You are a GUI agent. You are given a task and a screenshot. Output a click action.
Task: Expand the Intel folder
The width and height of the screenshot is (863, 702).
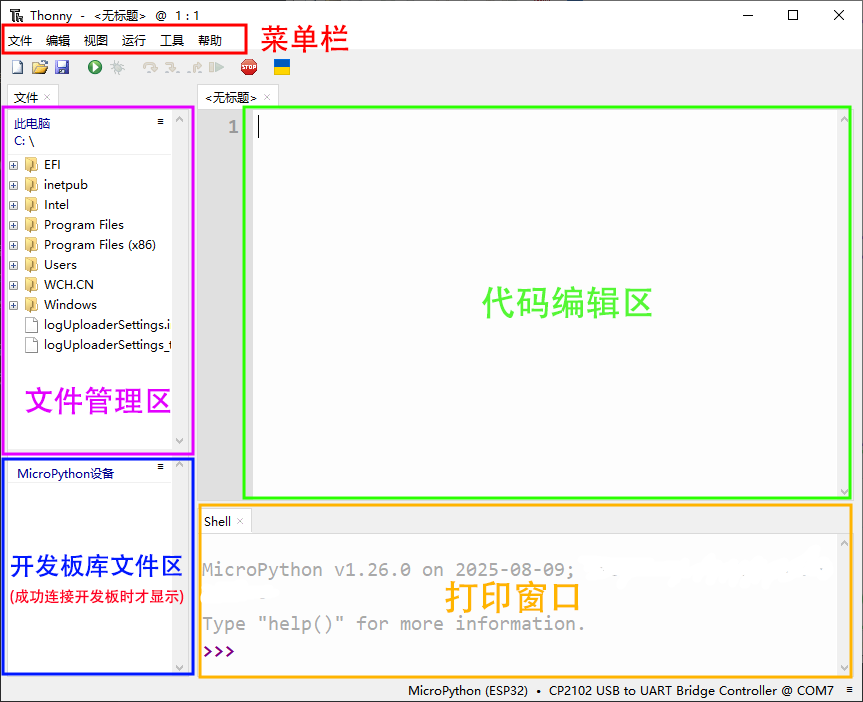tap(14, 205)
